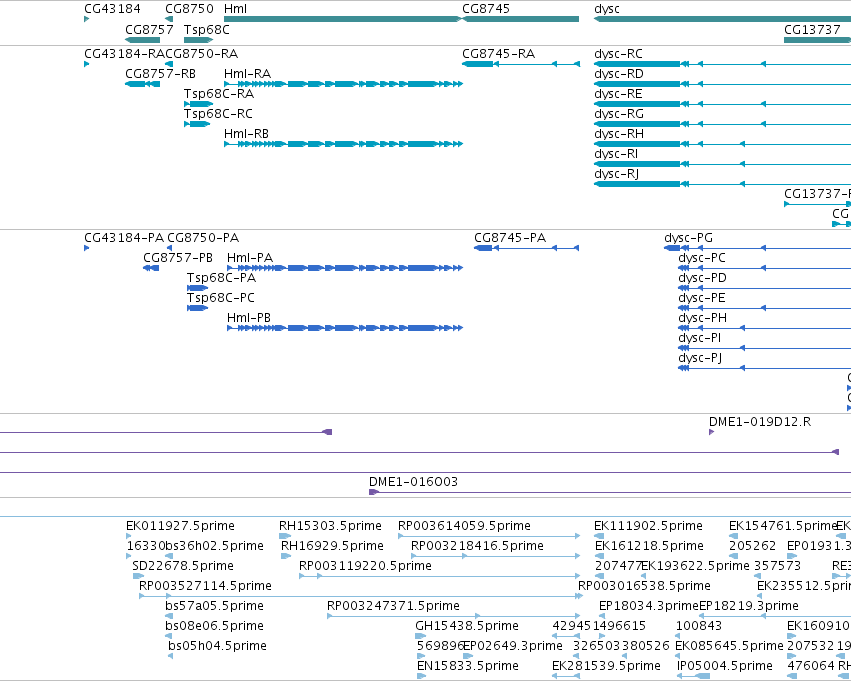Select transcript dysc-RD

(619, 74)
